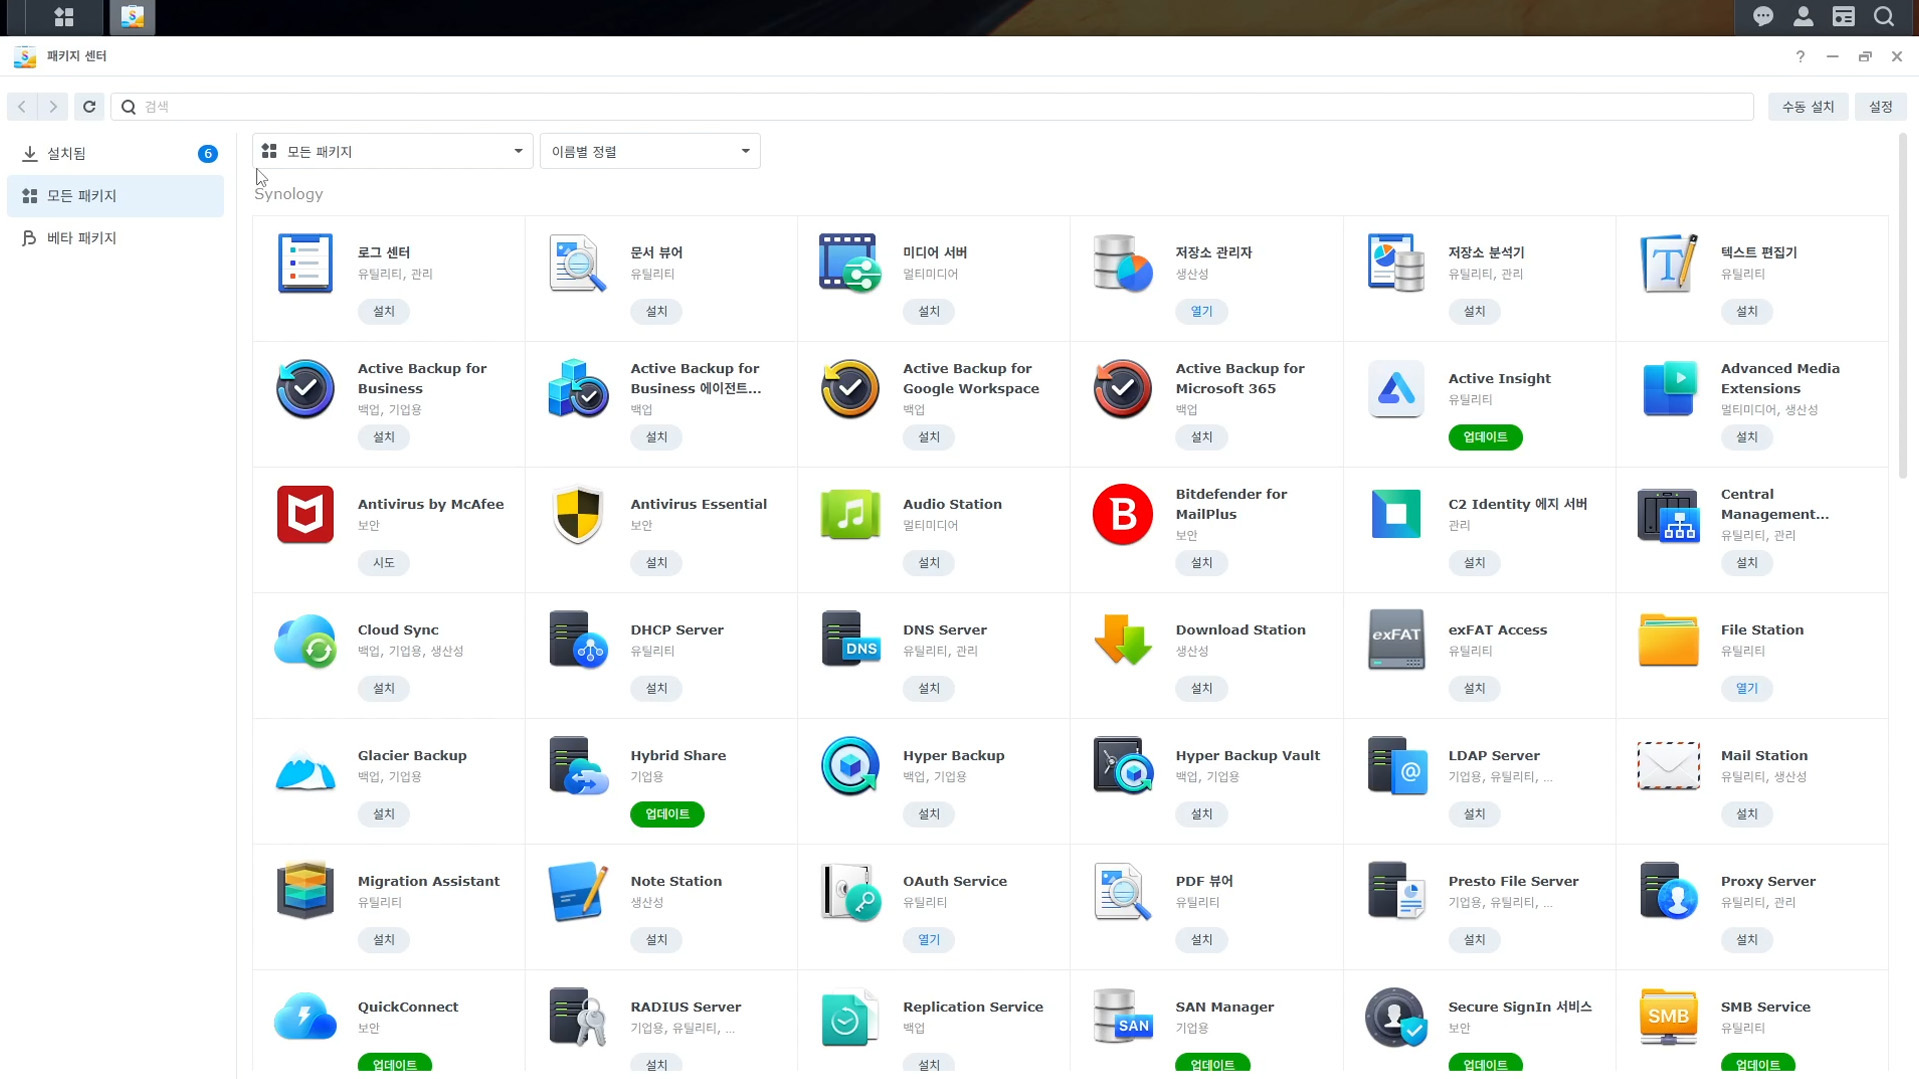Open the notifications chat bubble icon
This screenshot has width=1919, height=1079.
pyautogui.click(x=1763, y=17)
